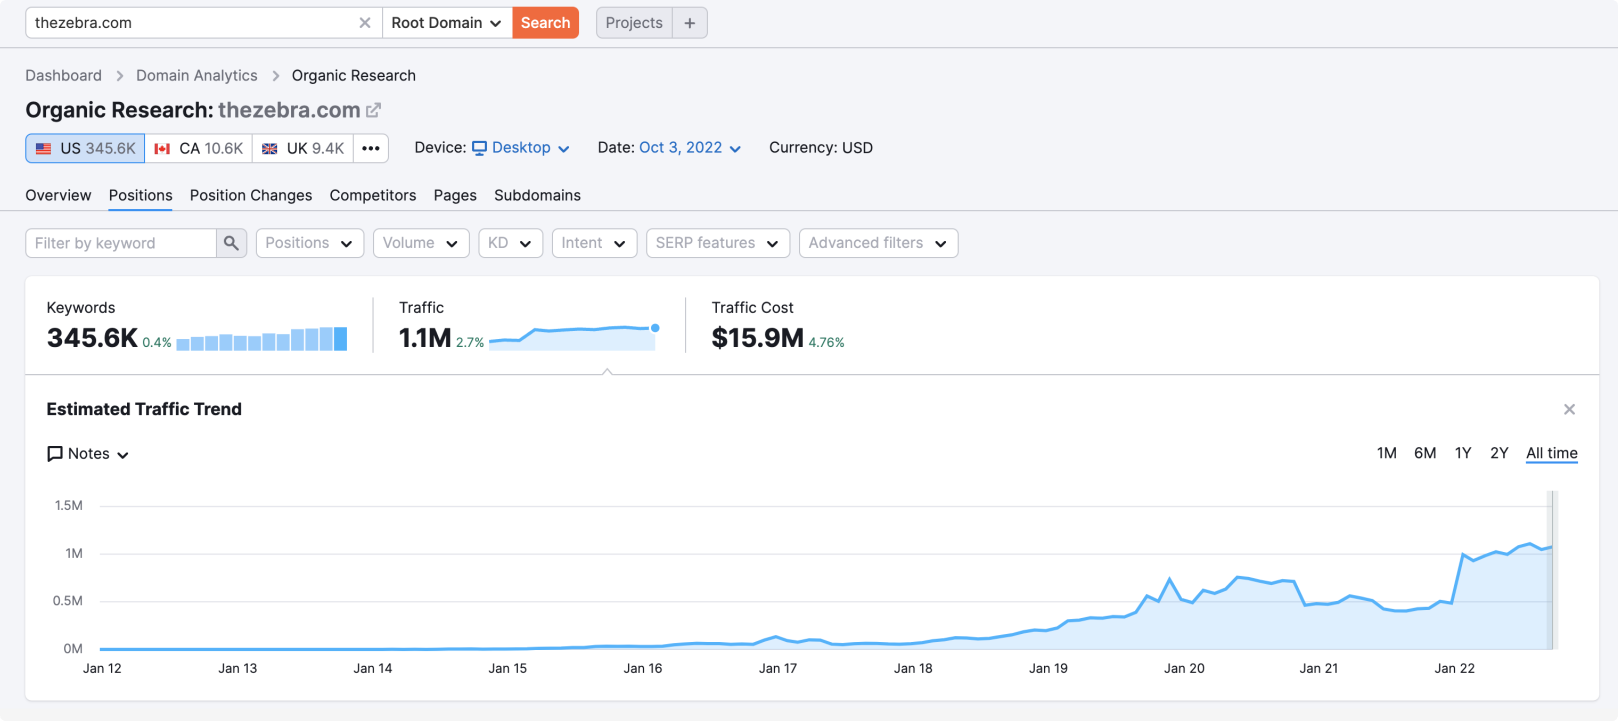Viewport: 1618px width, 721px height.
Task: Set trend range to 1Y
Action: coord(1463,453)
